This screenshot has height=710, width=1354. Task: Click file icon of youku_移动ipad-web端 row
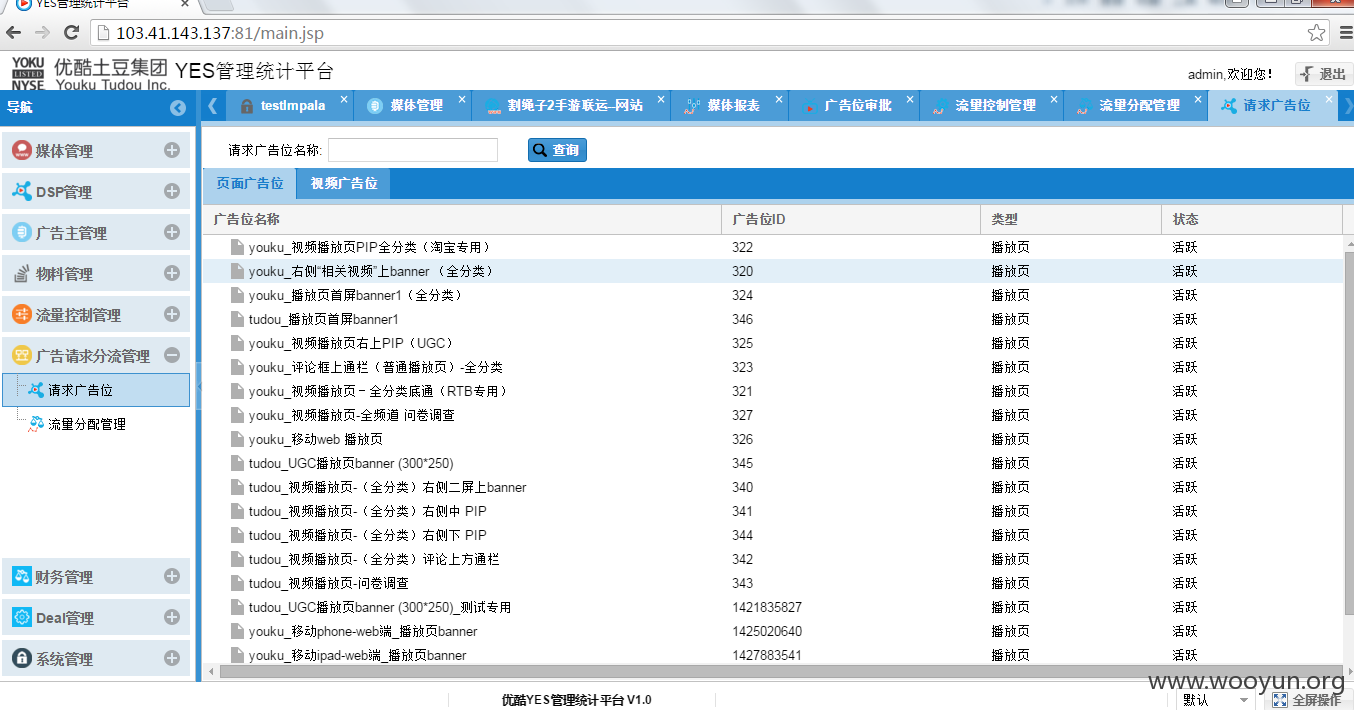point(237,655)
